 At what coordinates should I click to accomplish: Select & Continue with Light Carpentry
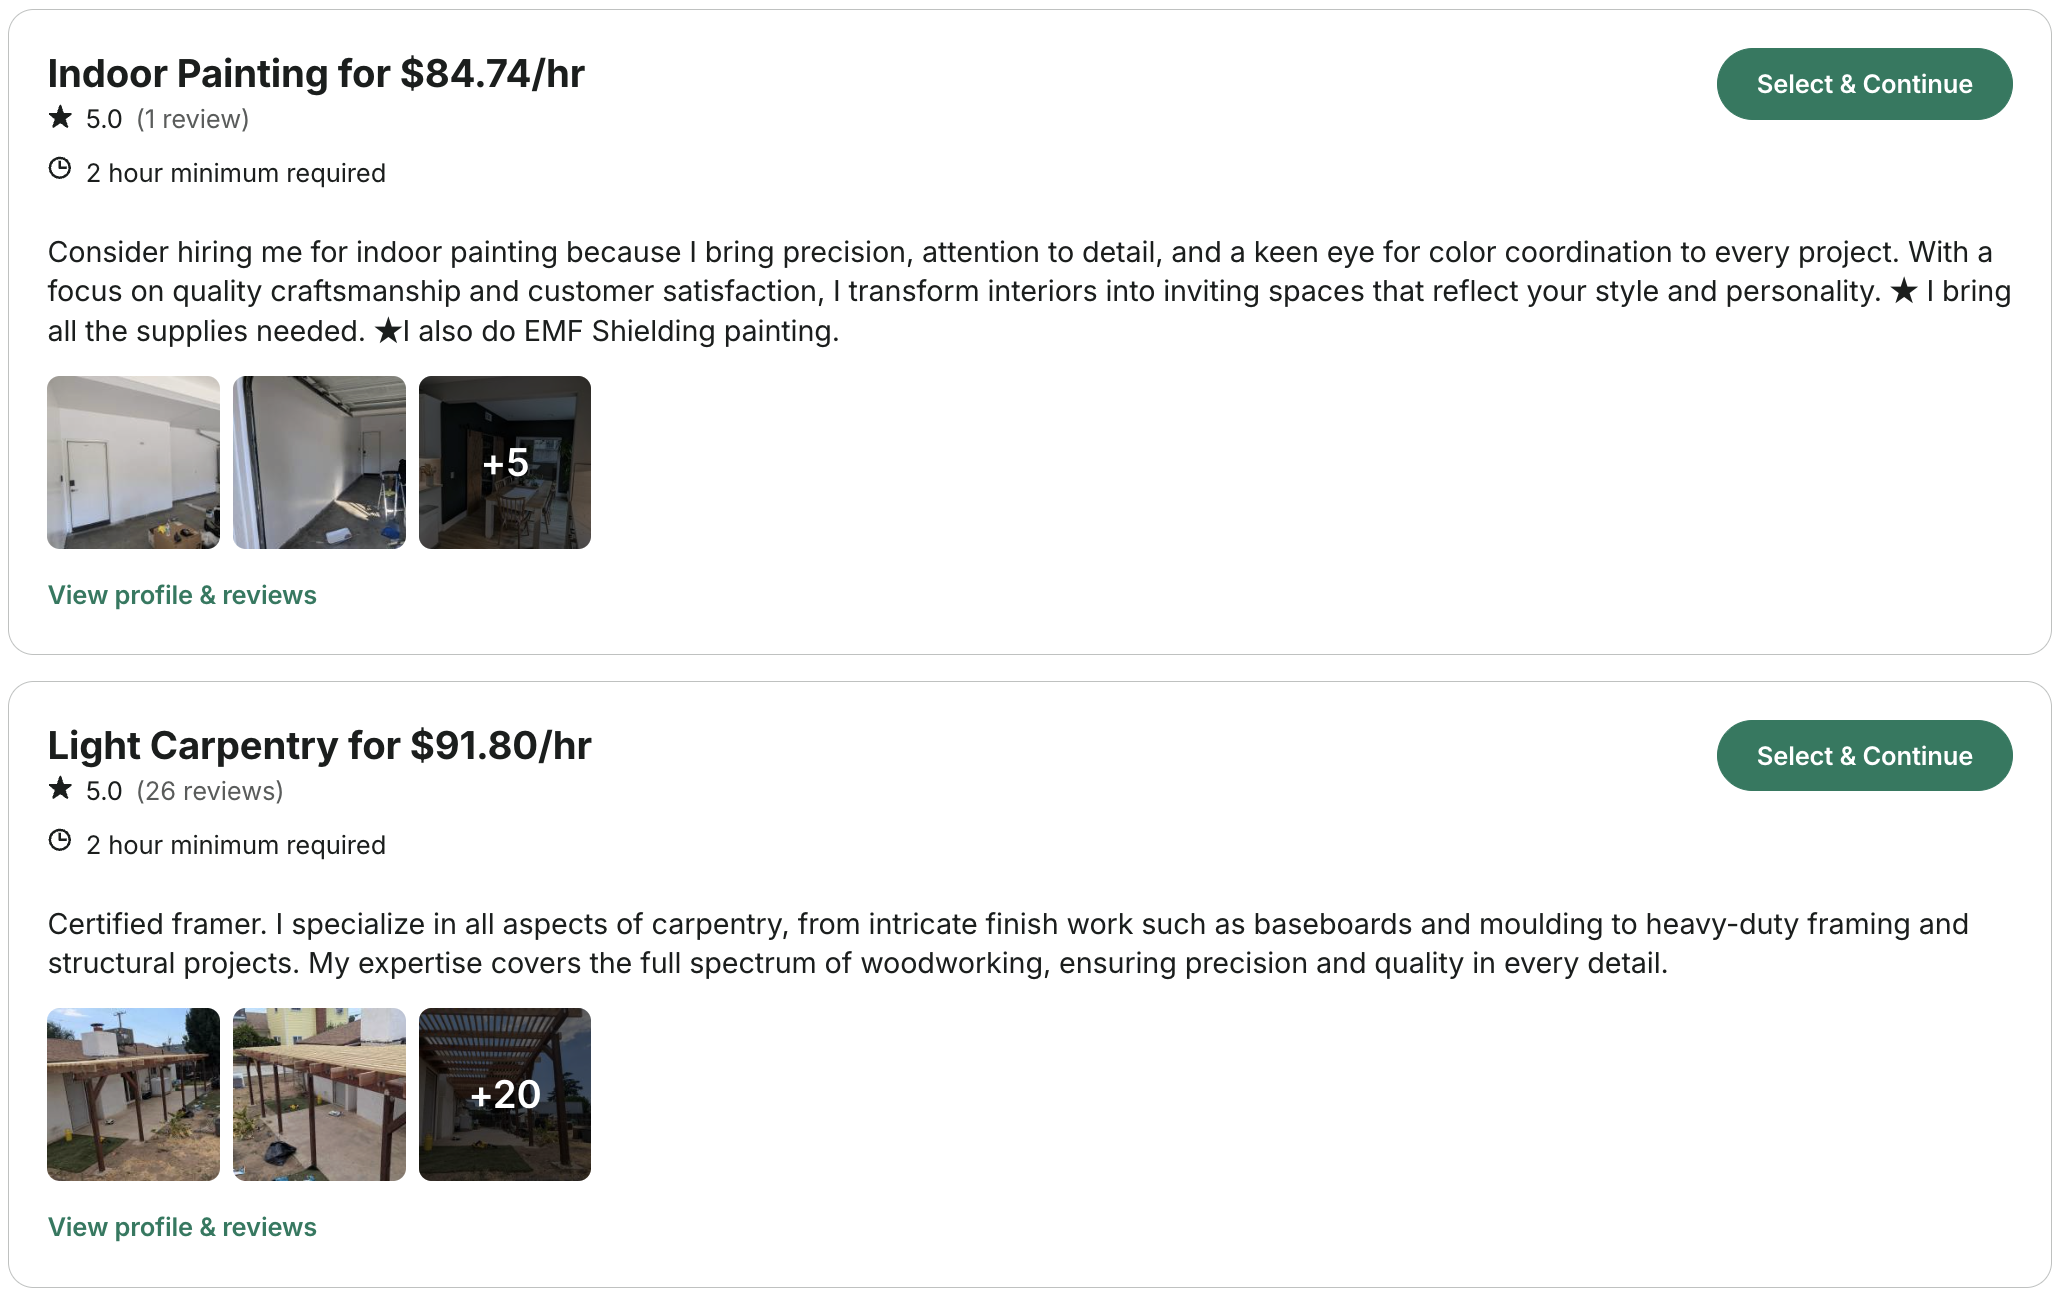[x=1863, y=756]
